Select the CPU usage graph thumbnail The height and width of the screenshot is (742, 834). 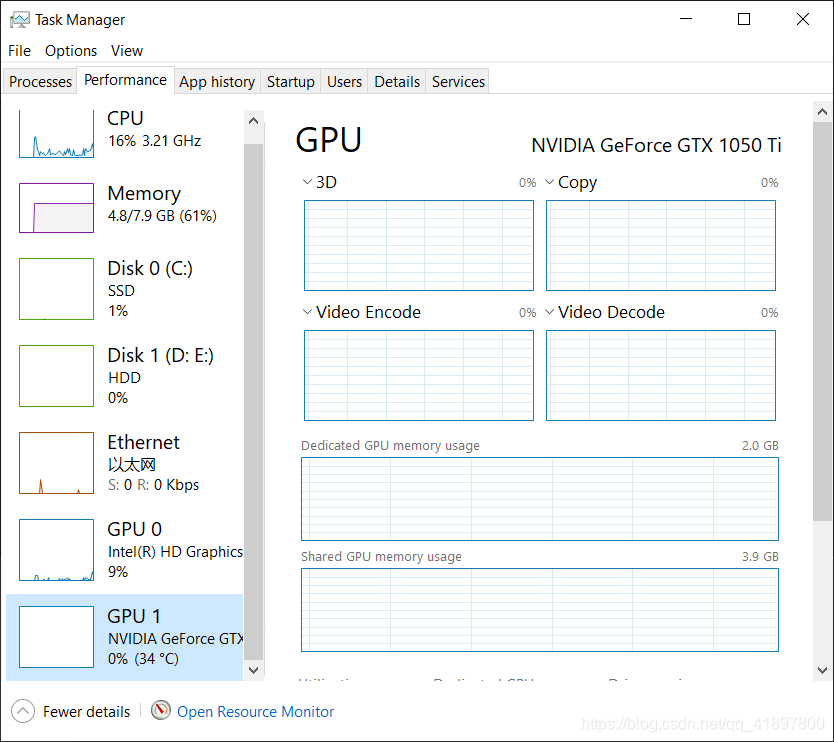point(56,134)
